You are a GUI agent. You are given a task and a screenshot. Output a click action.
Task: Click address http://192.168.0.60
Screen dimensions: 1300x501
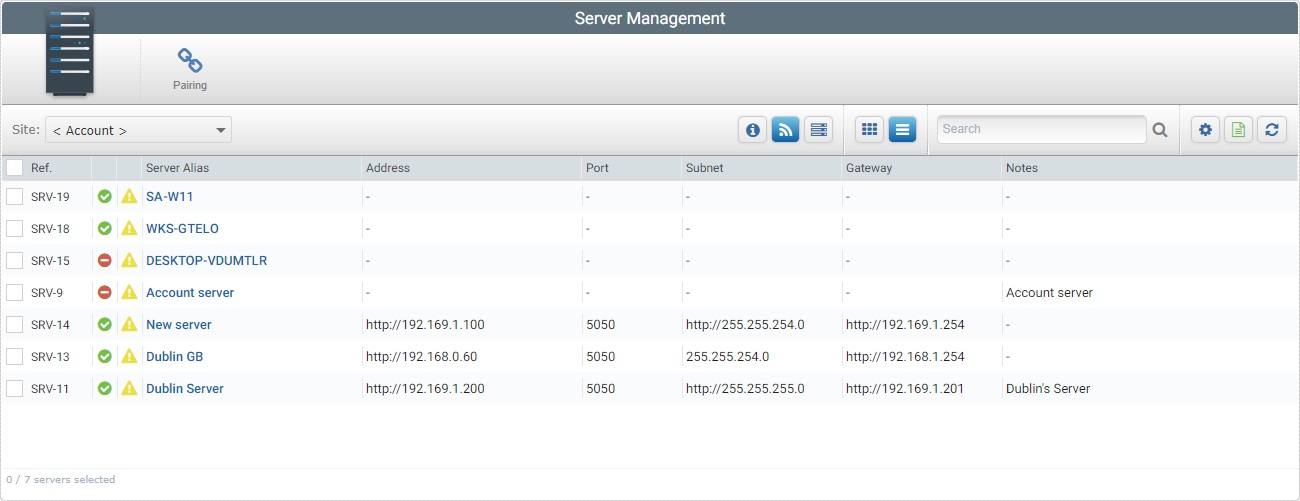422,357
